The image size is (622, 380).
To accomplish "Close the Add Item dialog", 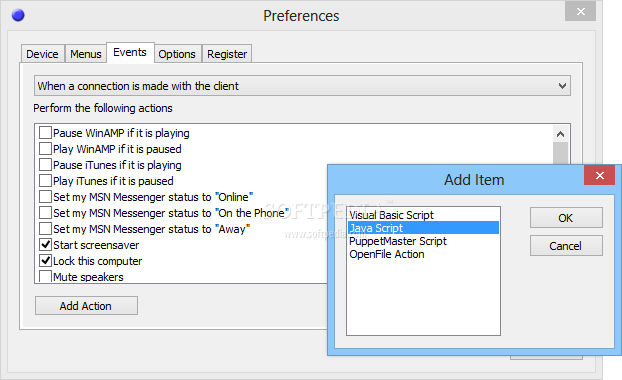I will tap(599, 175).
